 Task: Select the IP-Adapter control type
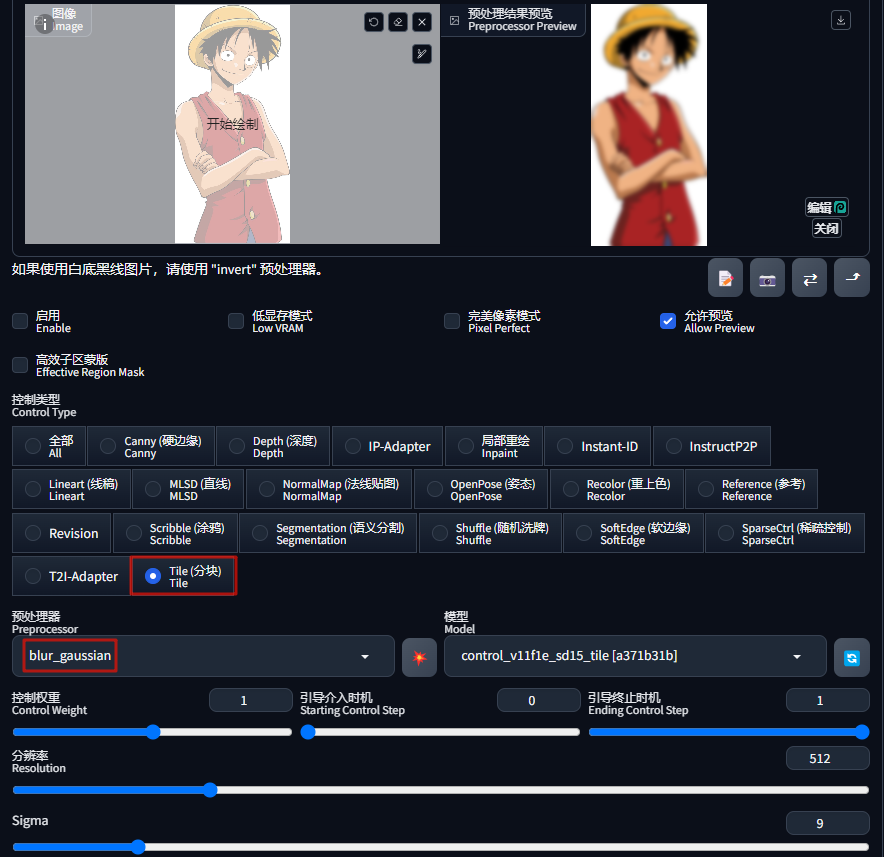click(x=387, y=446)
